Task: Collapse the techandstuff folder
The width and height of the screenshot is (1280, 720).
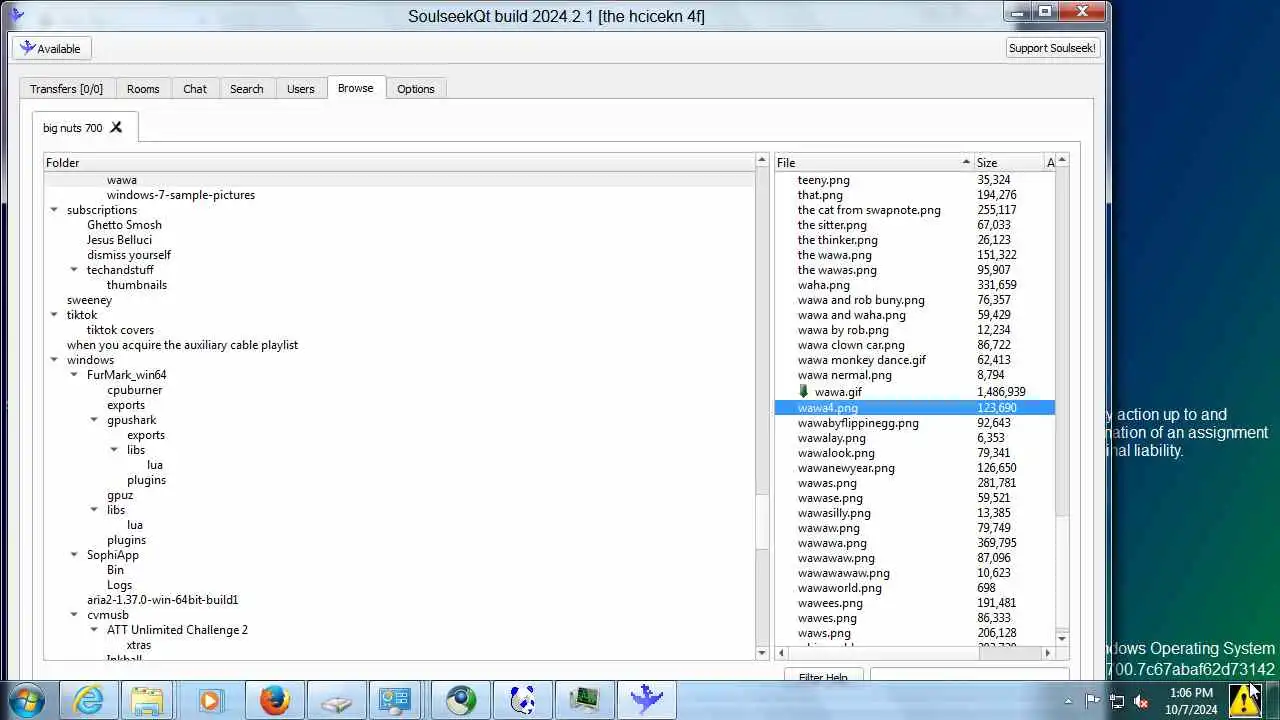Action: coord(74,270)
